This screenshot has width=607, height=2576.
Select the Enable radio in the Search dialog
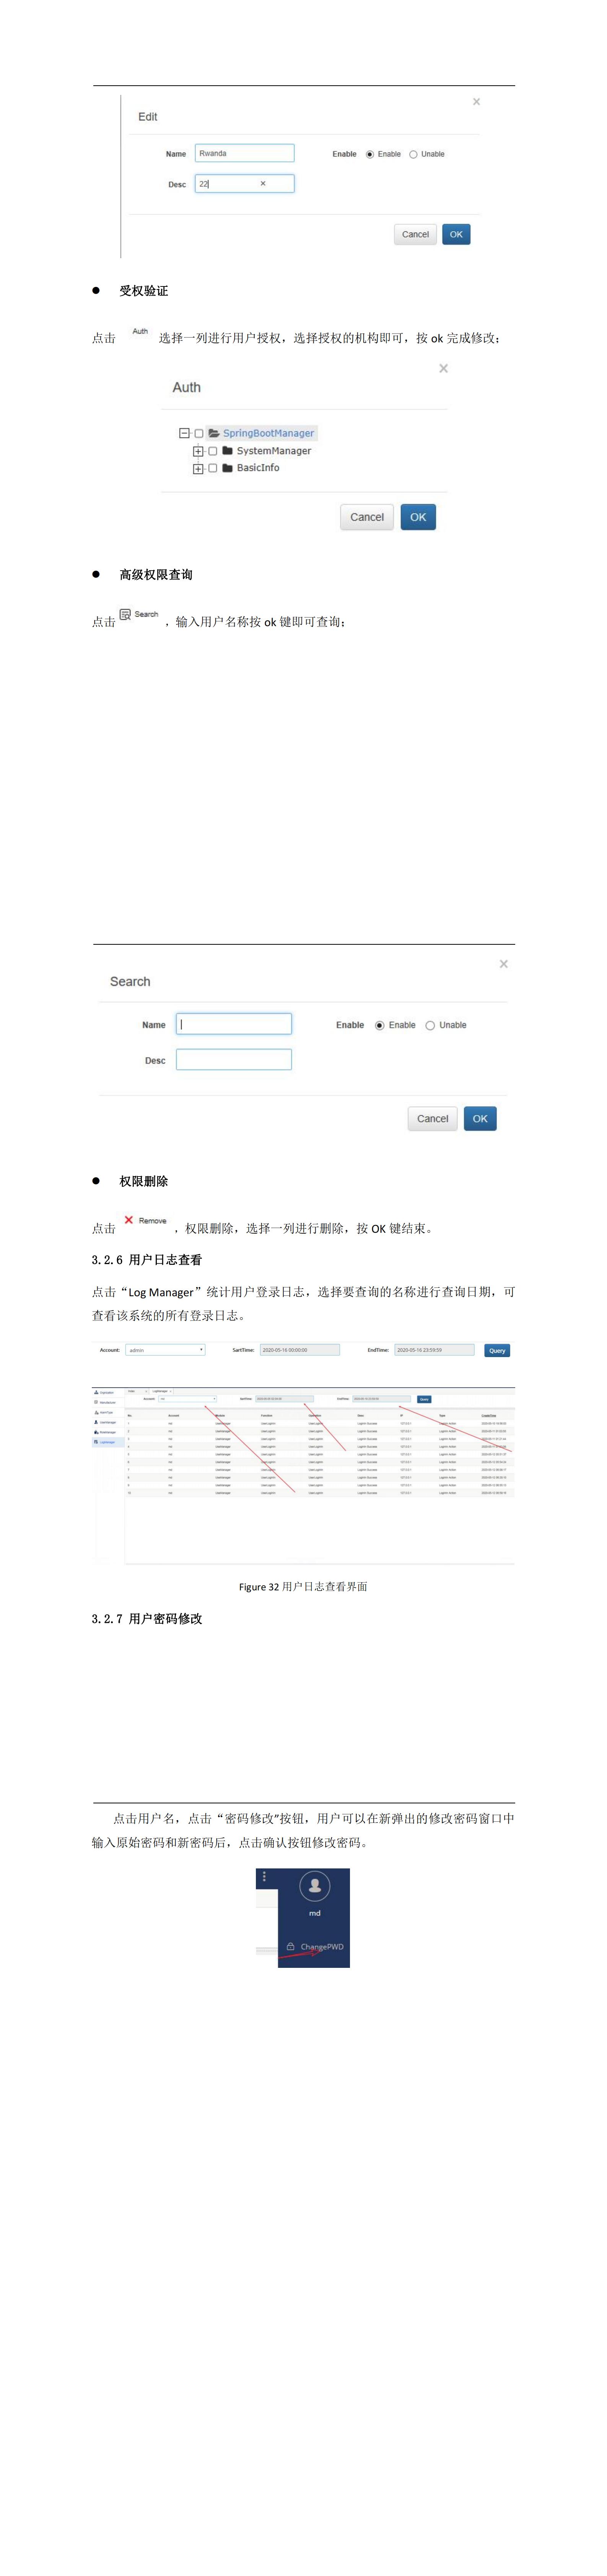(x=380, y=1025)
